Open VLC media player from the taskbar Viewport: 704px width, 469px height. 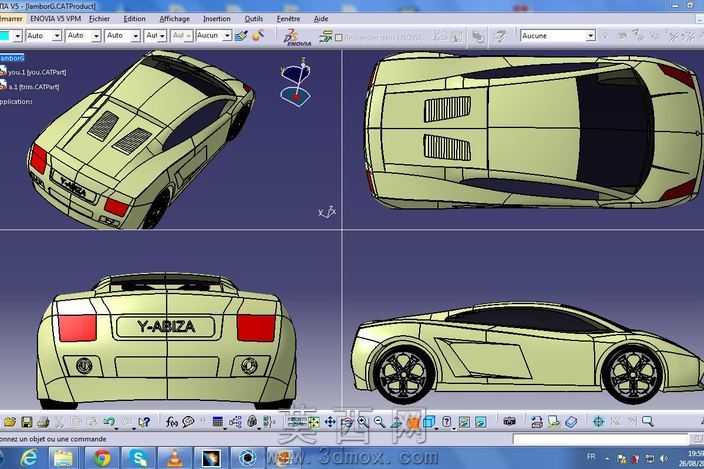click(x=174, y=458)
